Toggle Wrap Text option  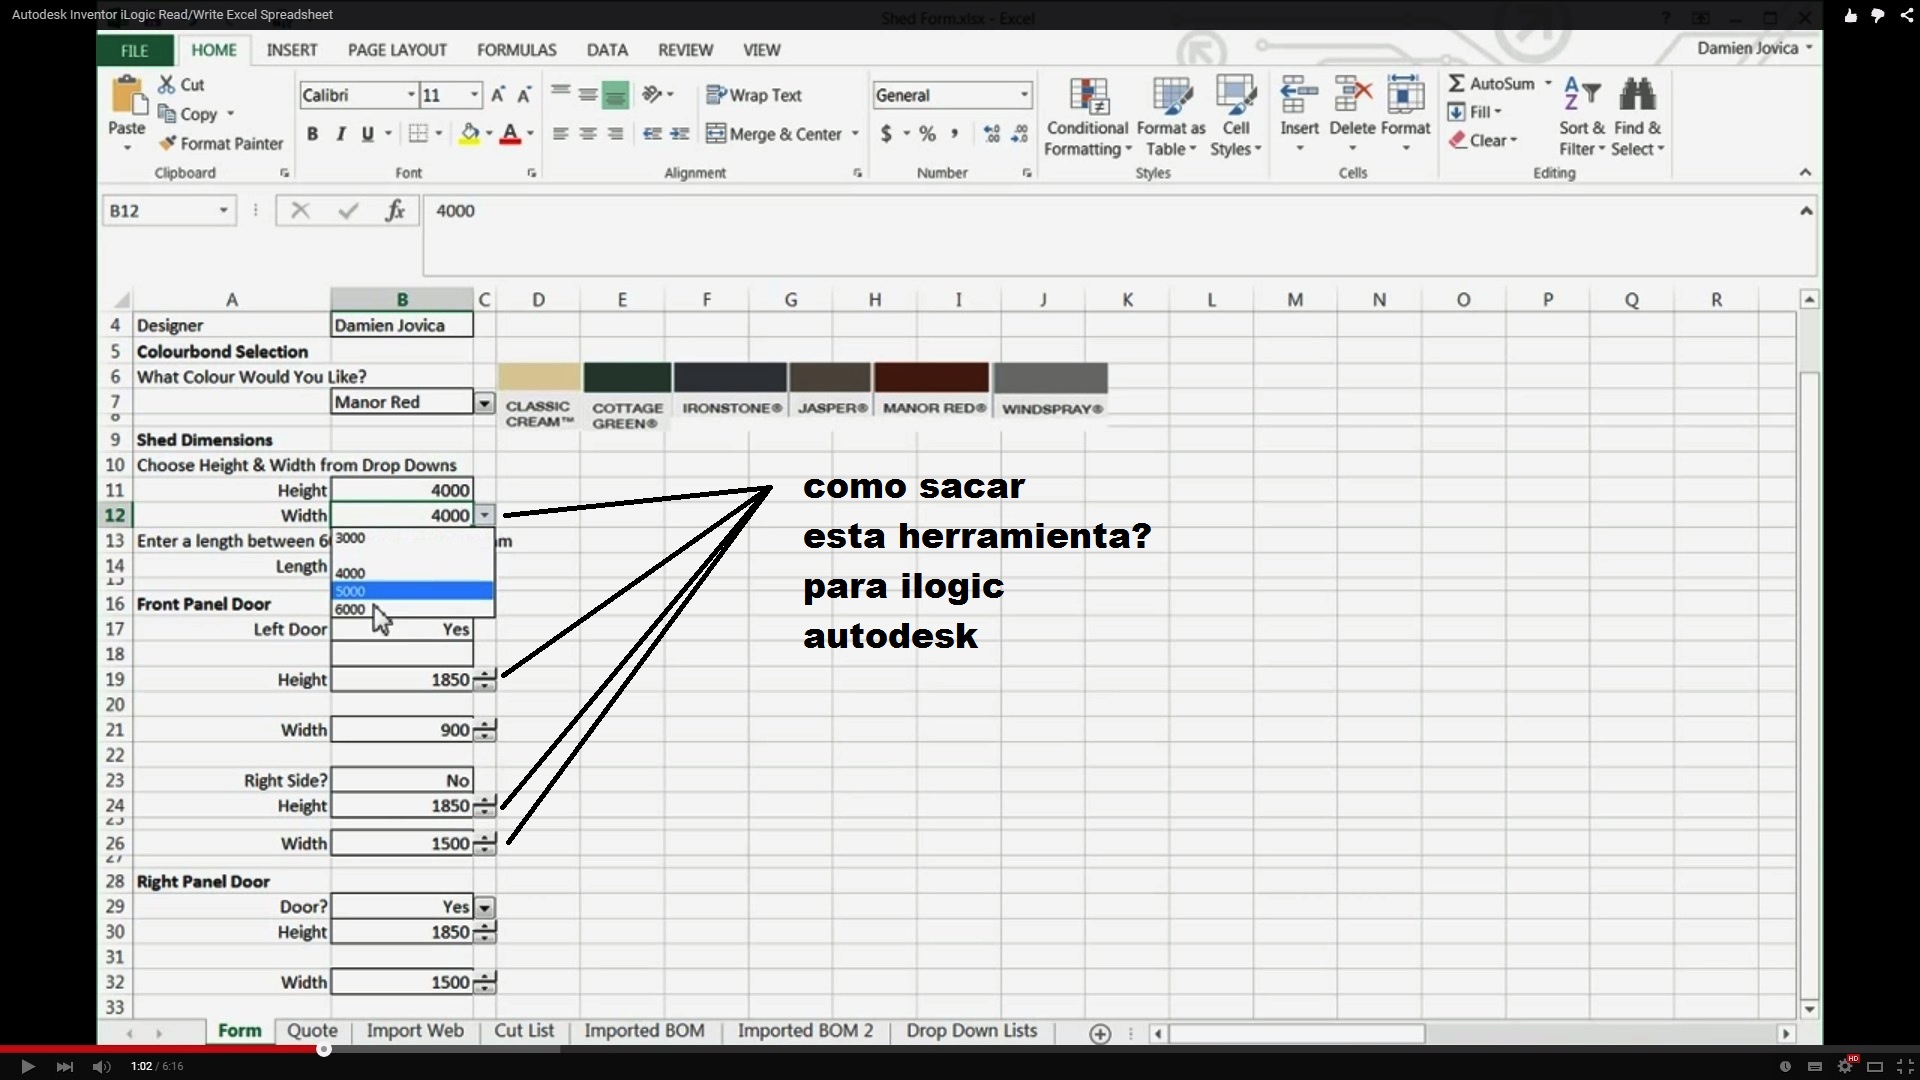[x=754, y=95]
